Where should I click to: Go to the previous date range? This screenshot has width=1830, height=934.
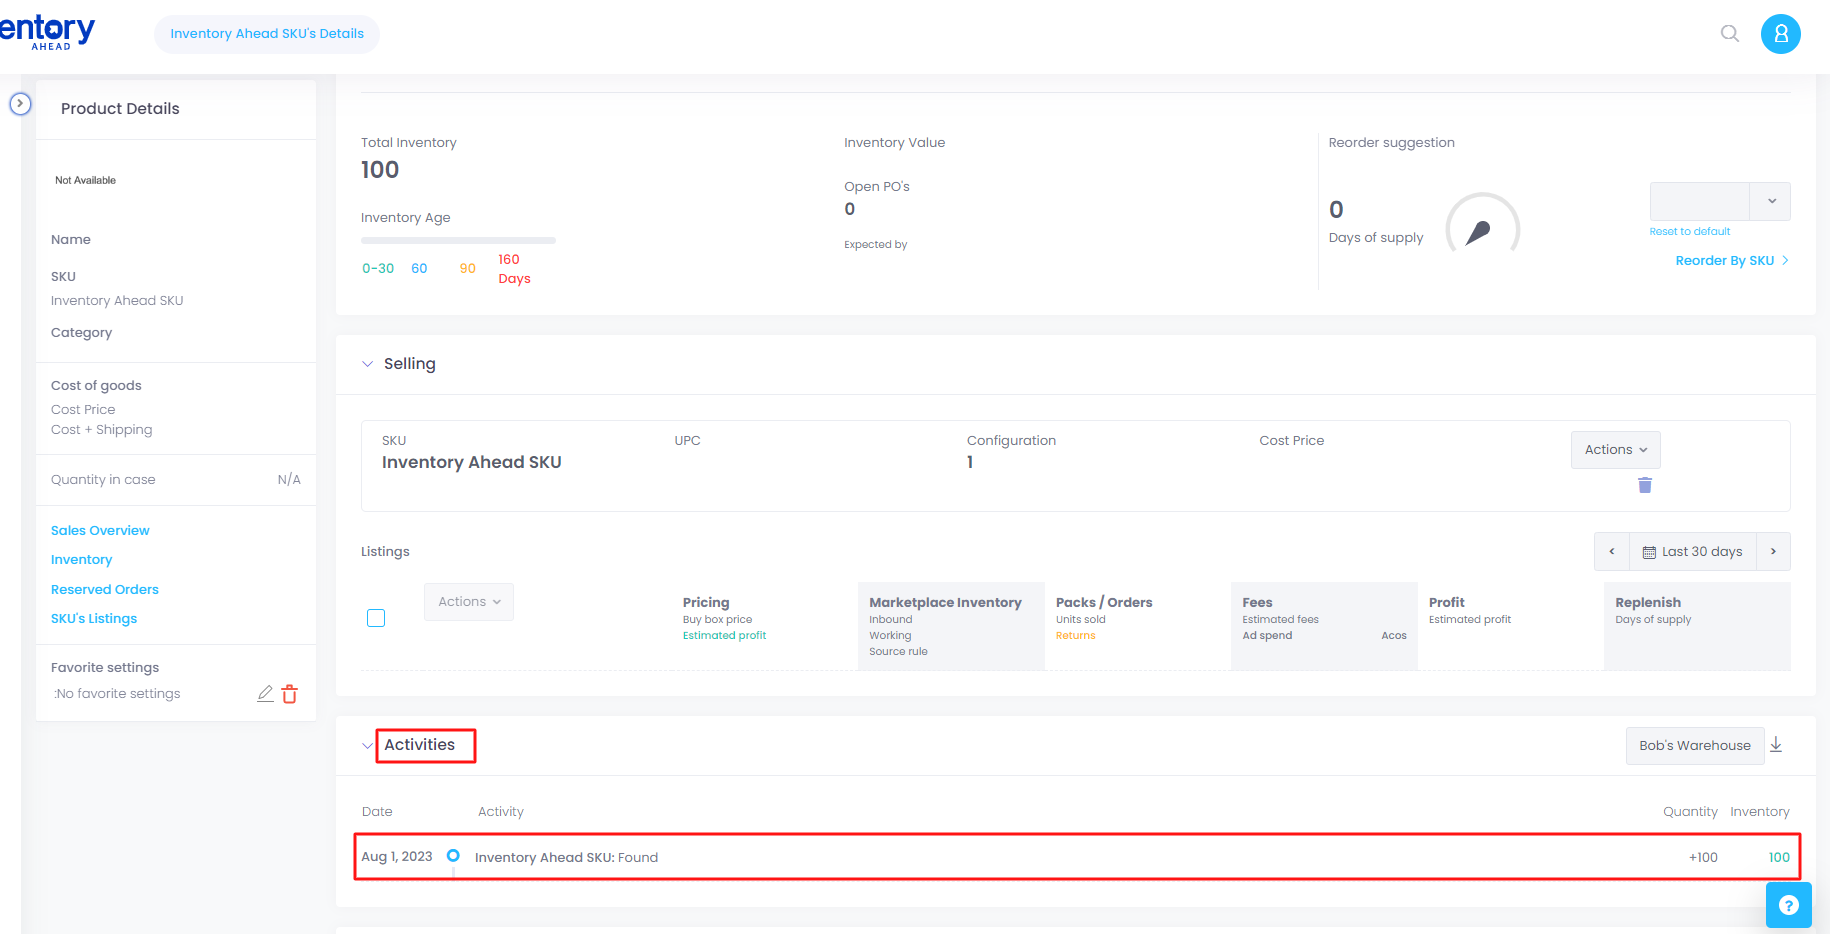[1611, 552]
